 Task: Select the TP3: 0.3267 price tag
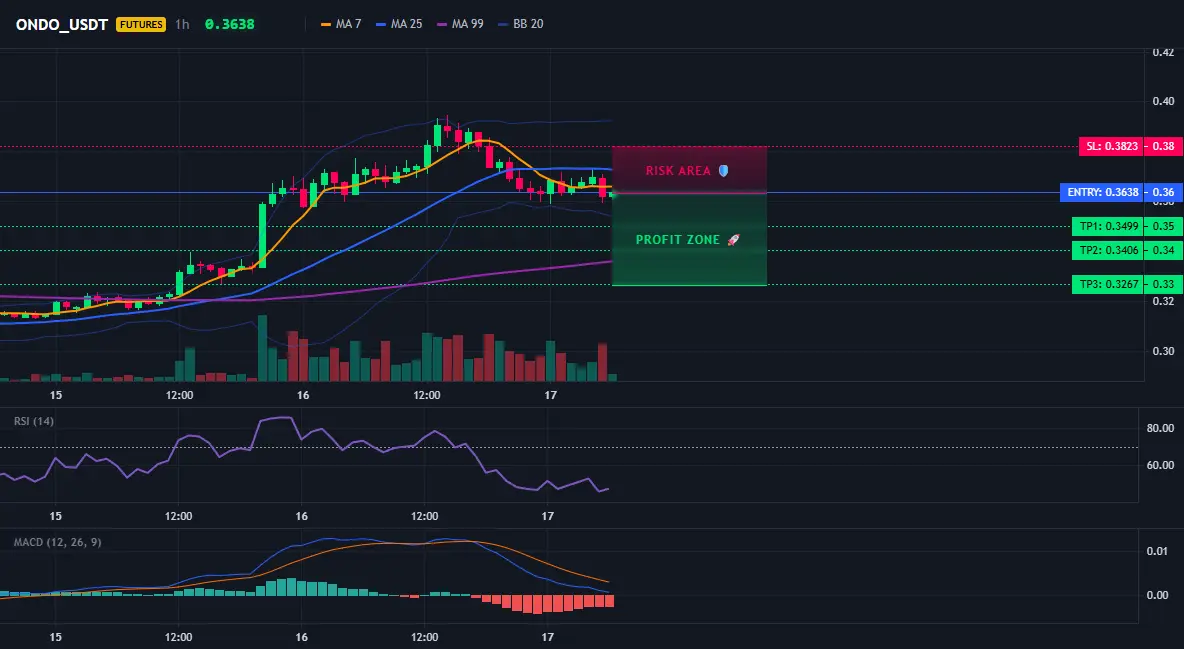tap(1108, 285)
